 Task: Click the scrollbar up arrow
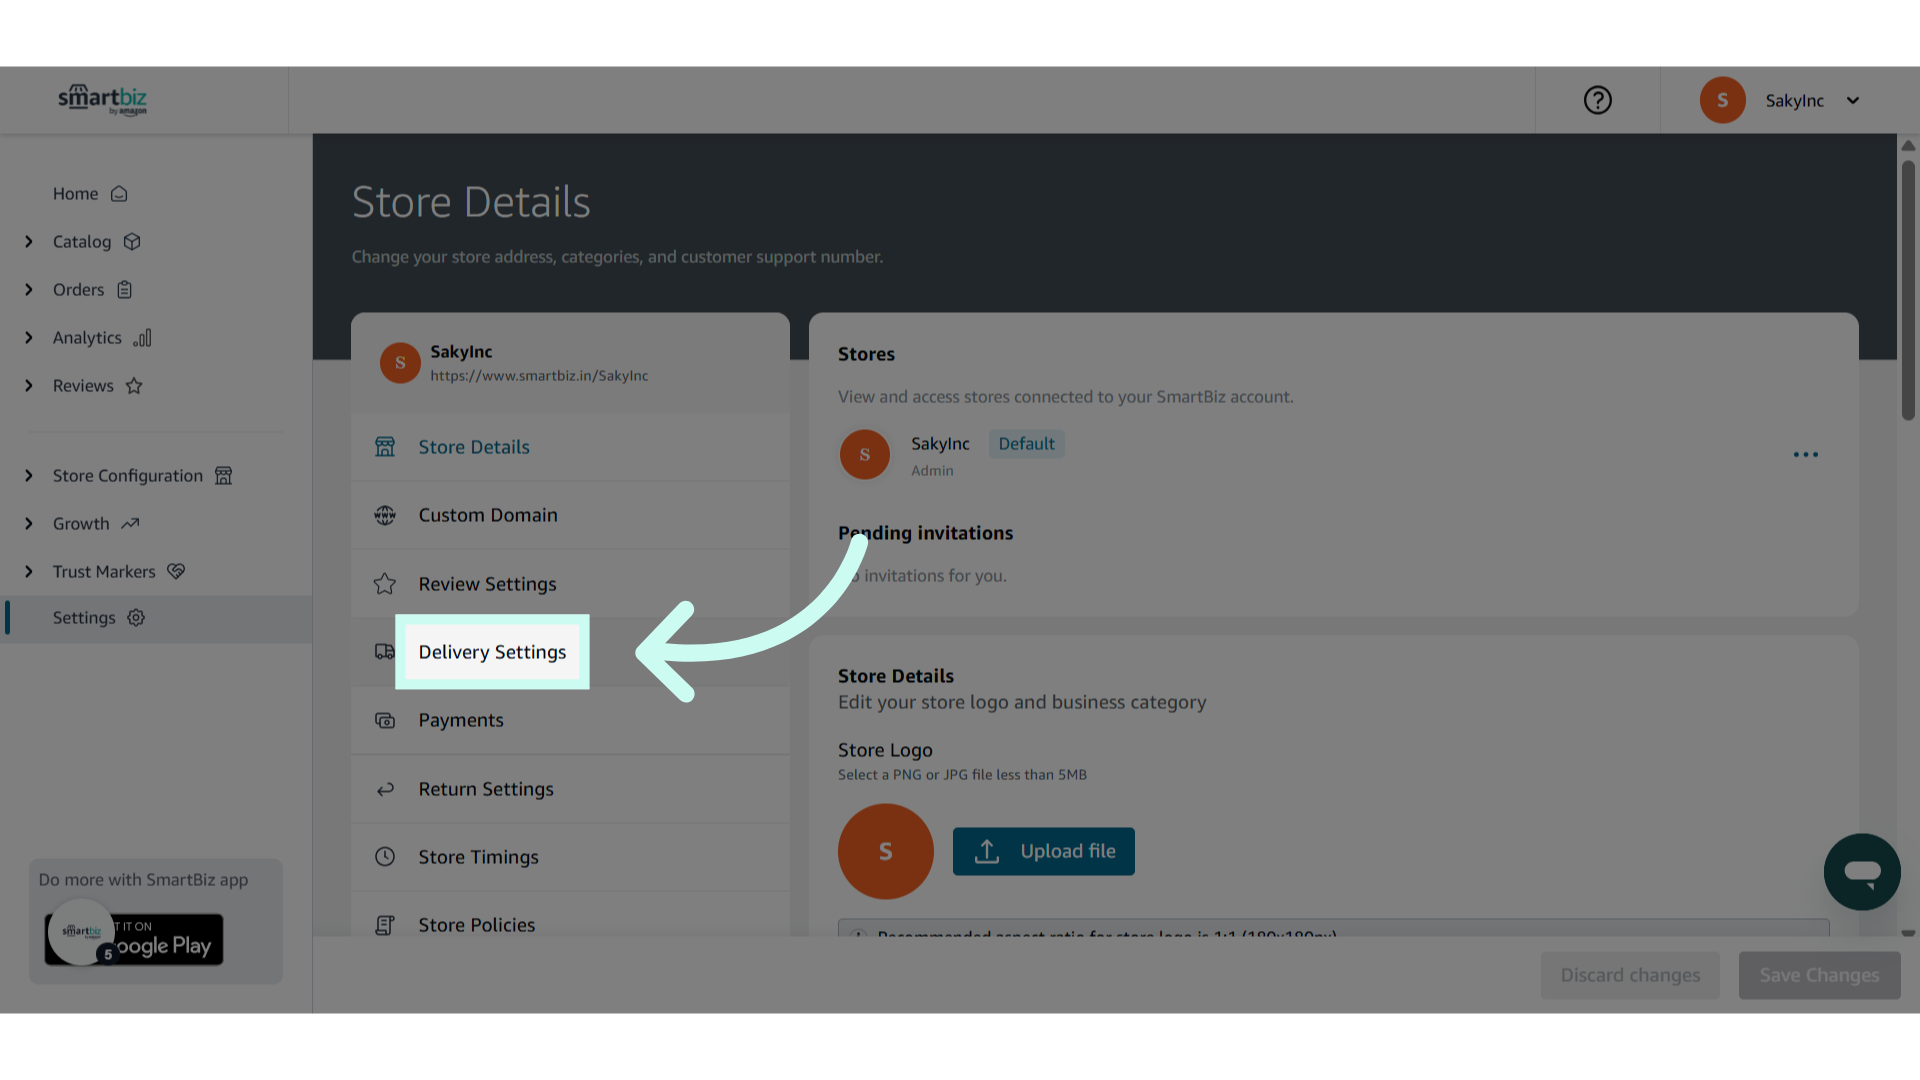coord(1908,146)
